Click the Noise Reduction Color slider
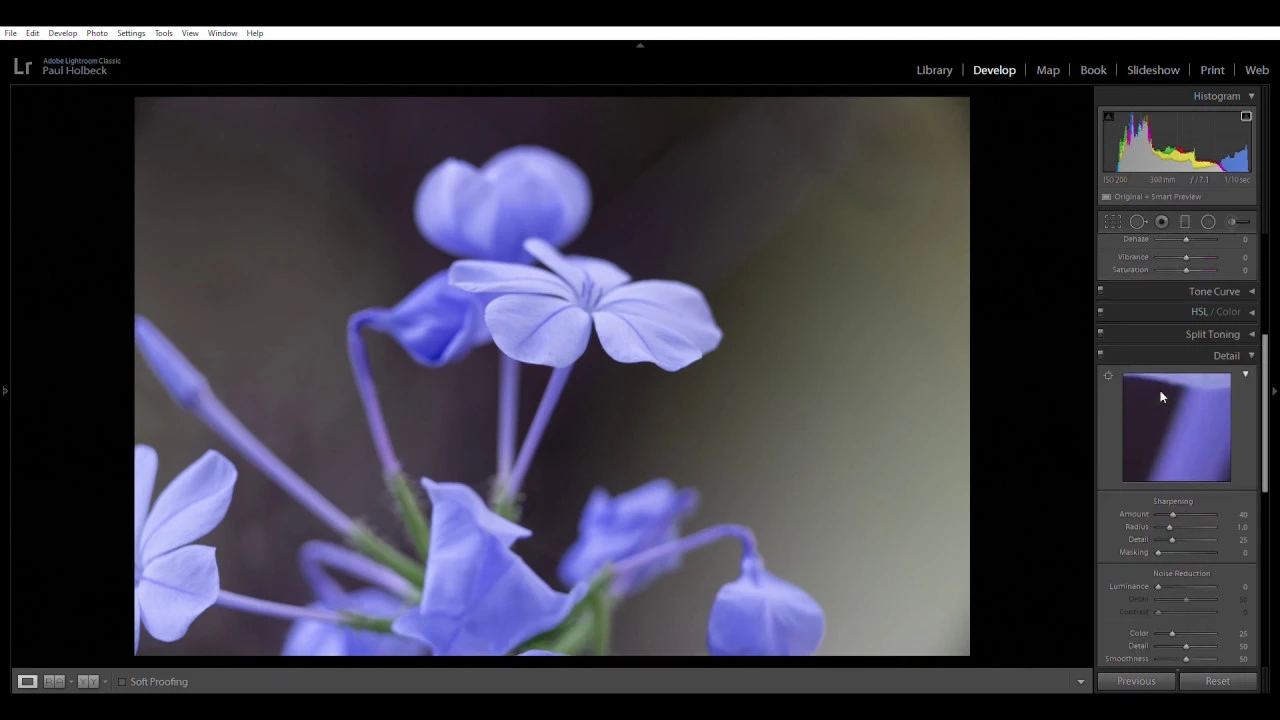This screenshot has height=720, width=1280. click(1186, 633)
